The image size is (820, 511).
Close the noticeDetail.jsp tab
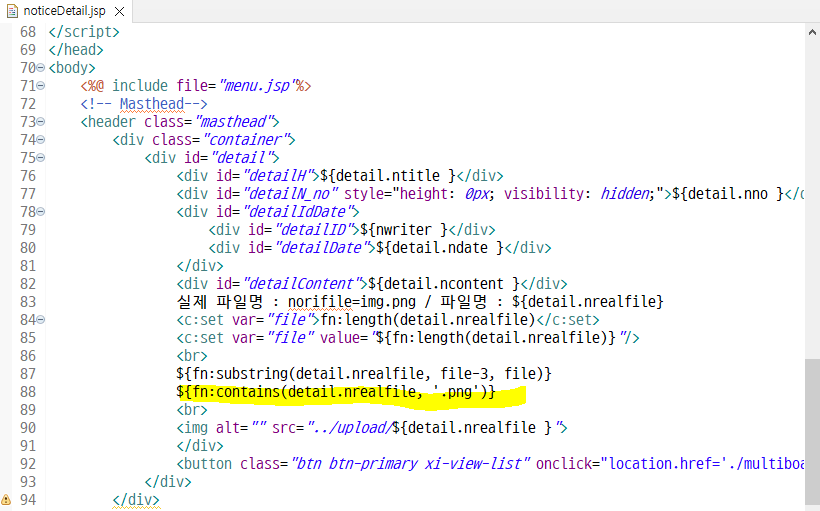tap(119, 12)
